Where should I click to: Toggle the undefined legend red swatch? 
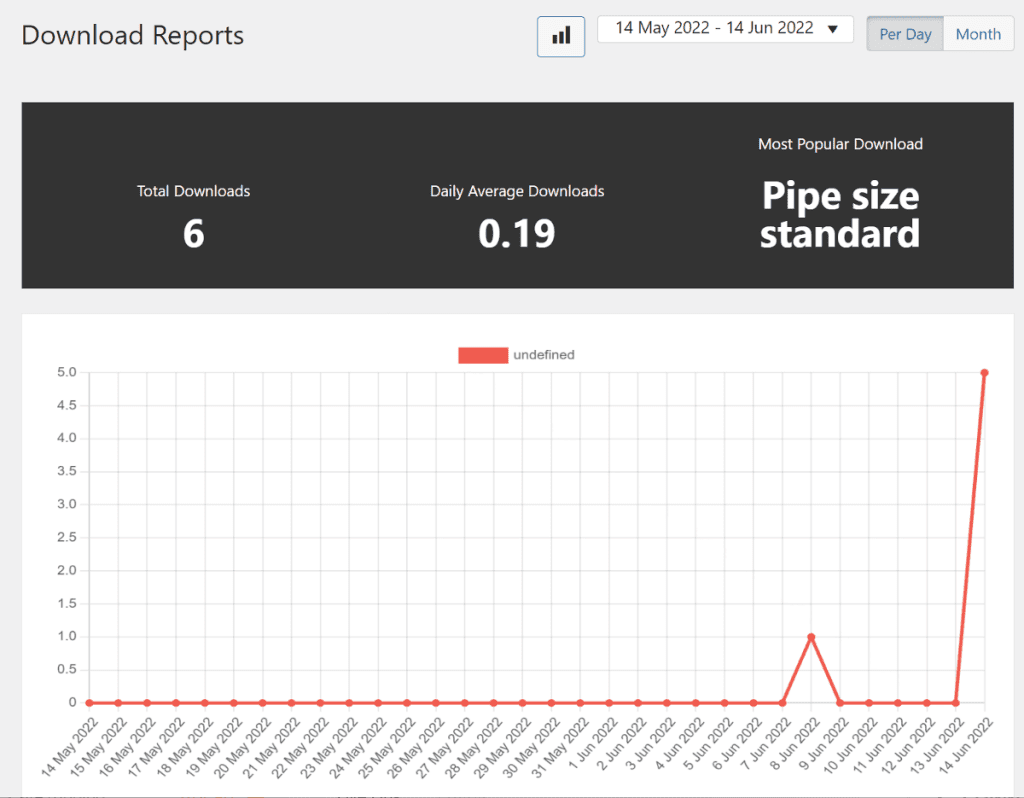(x=483, y=355)
